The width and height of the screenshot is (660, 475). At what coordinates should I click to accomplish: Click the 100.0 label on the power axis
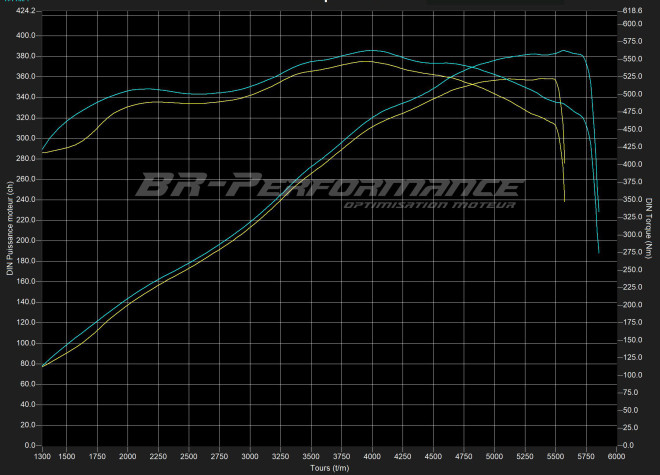24,343
